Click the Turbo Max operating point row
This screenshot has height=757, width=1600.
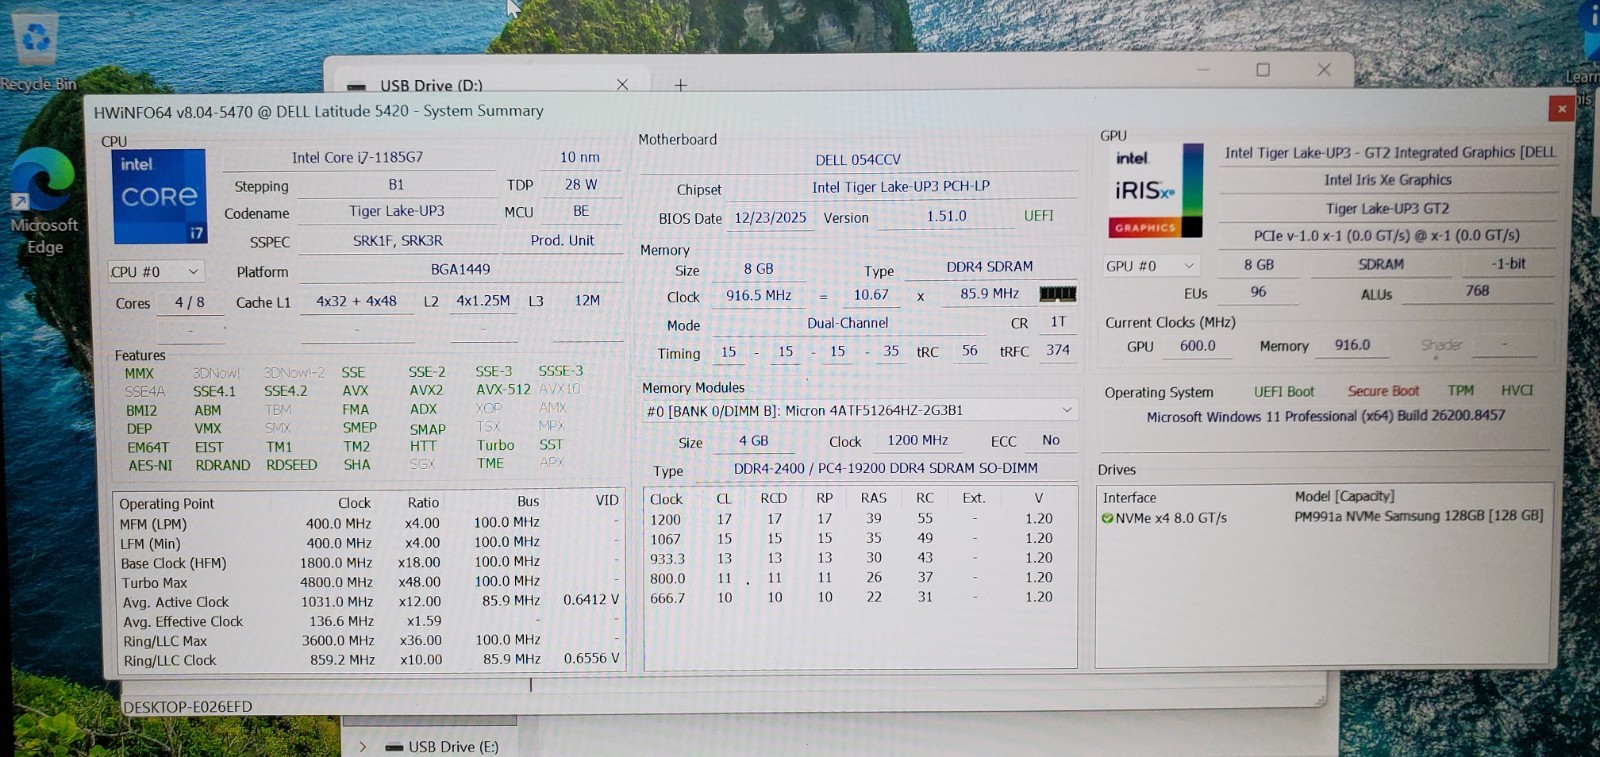369,582
